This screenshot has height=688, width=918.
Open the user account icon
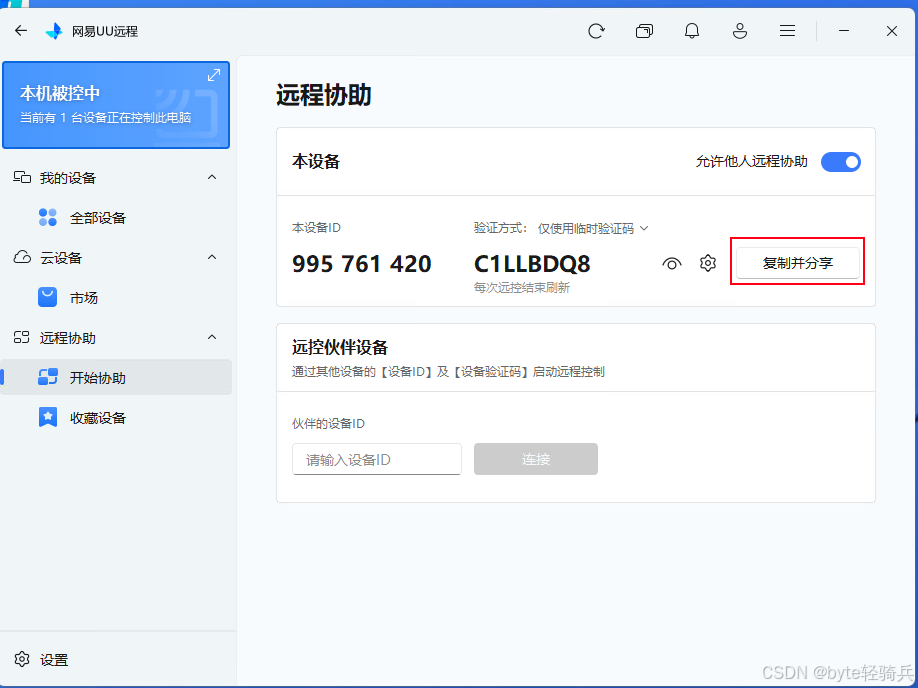pyautogui.click(x=740, y=30)
